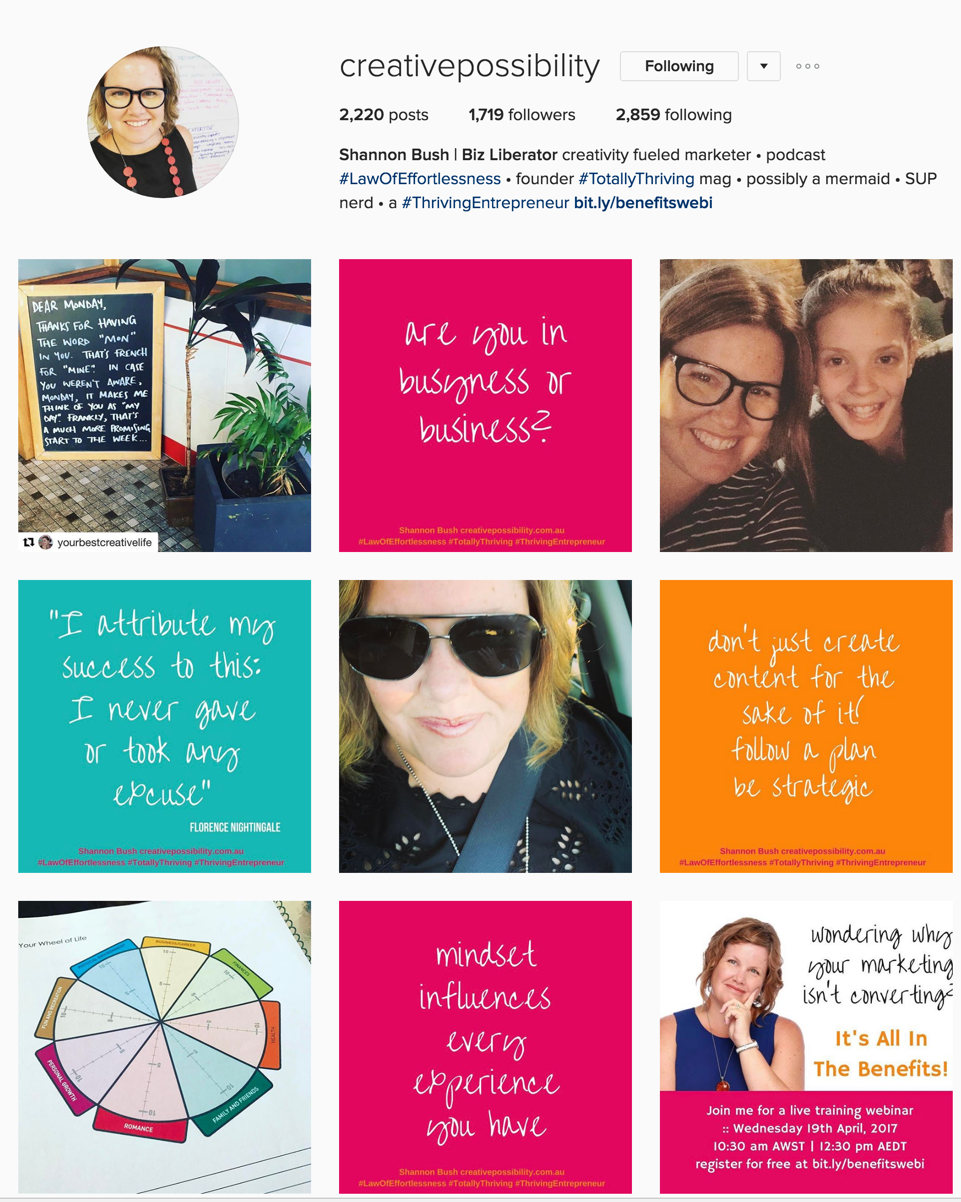The width and height of the screenshot is (961, 1202).
Task: View the 1,719 followers list
Action: [522, 115]
